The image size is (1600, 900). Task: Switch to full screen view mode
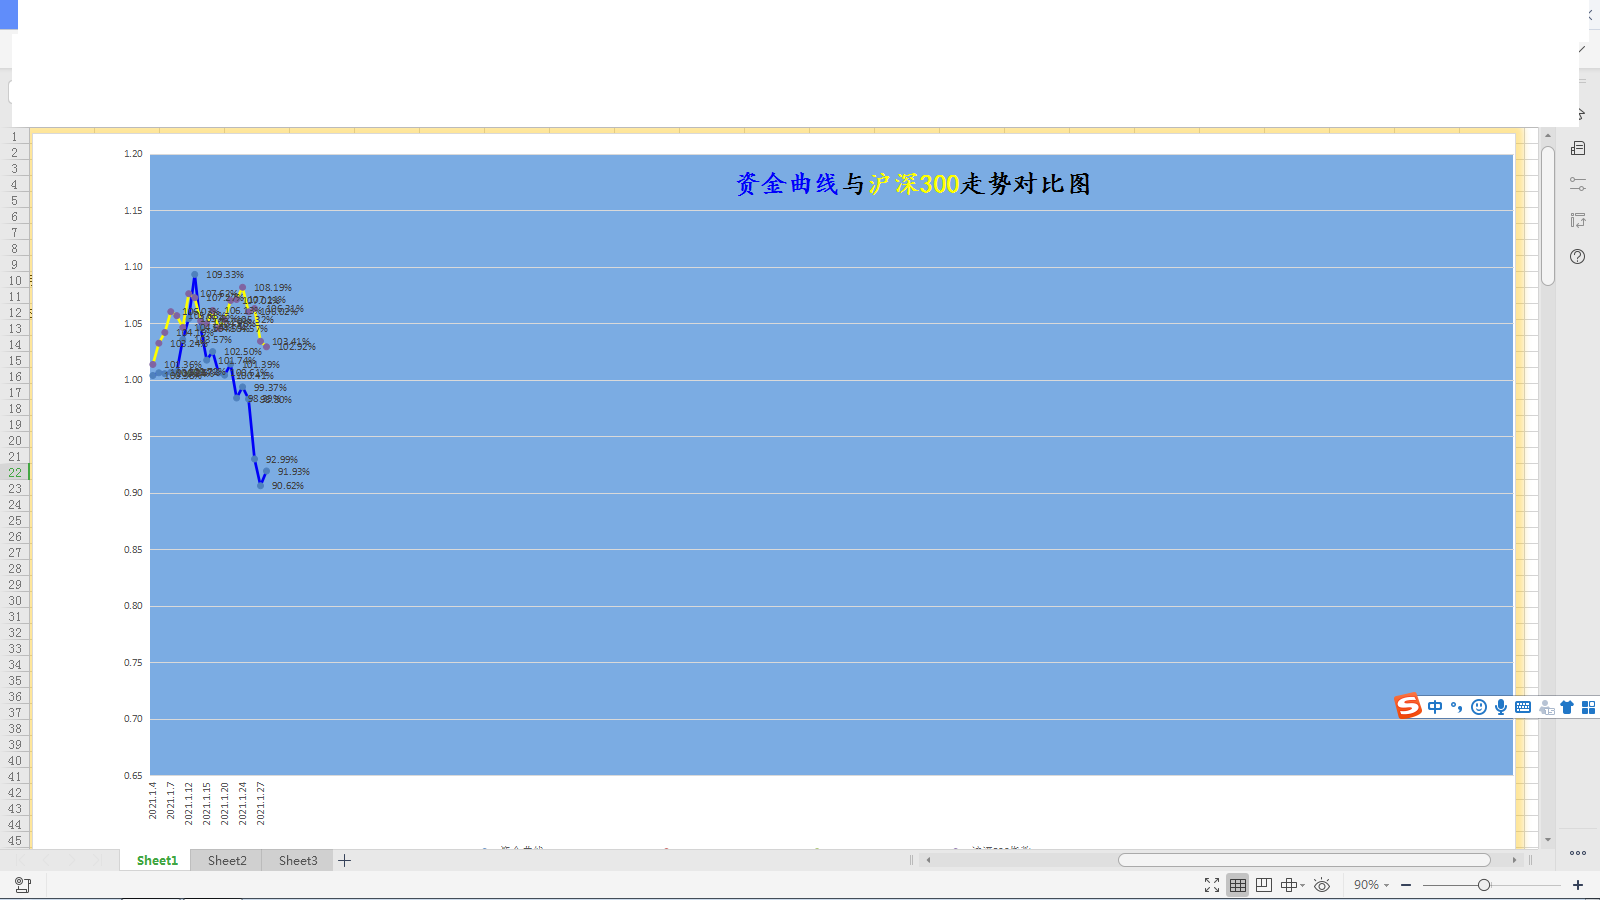click(1212, 885)
